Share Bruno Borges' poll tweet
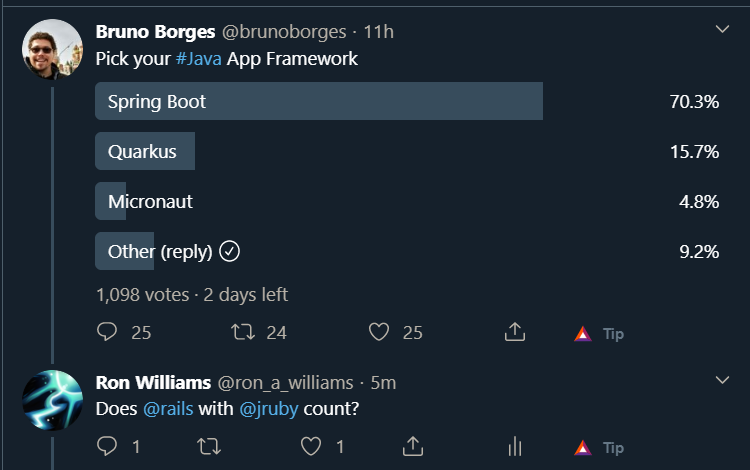The image size is (750, 470). coord(515,331)
